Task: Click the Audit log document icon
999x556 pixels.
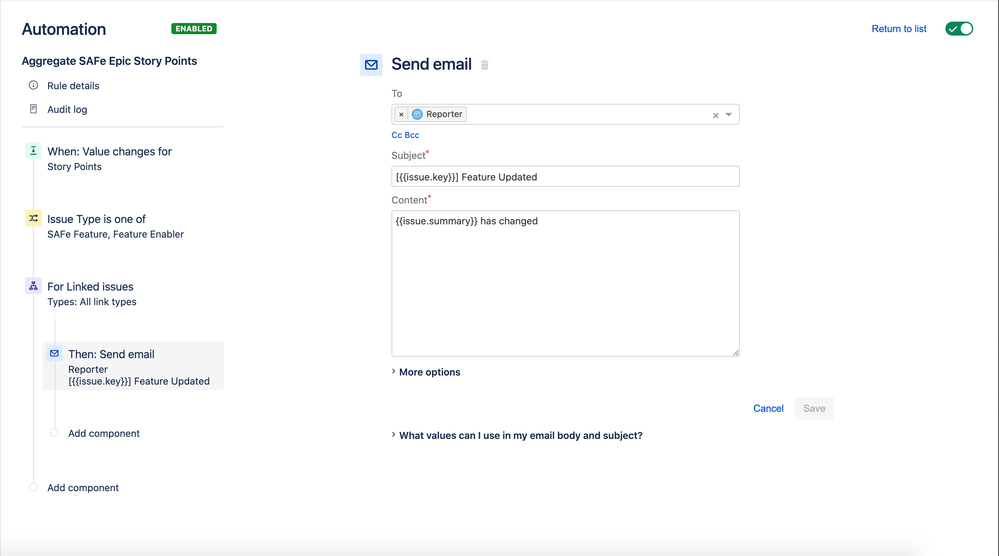Action: click(33, 109)
